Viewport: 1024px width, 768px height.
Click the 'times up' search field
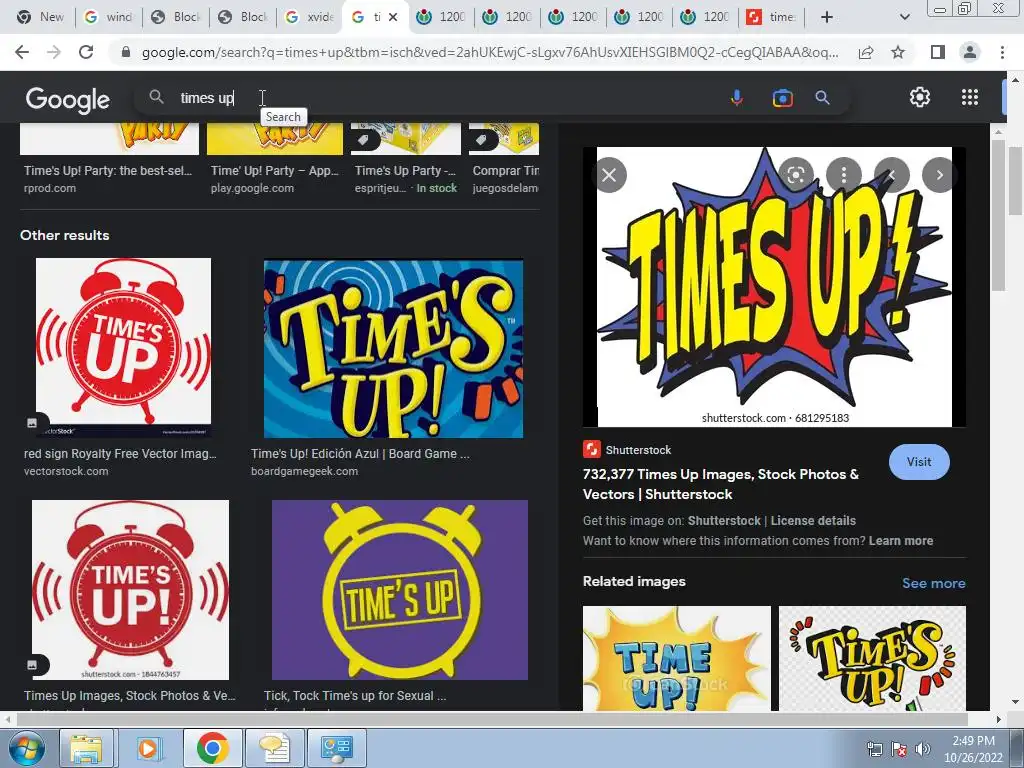(431, 98)
